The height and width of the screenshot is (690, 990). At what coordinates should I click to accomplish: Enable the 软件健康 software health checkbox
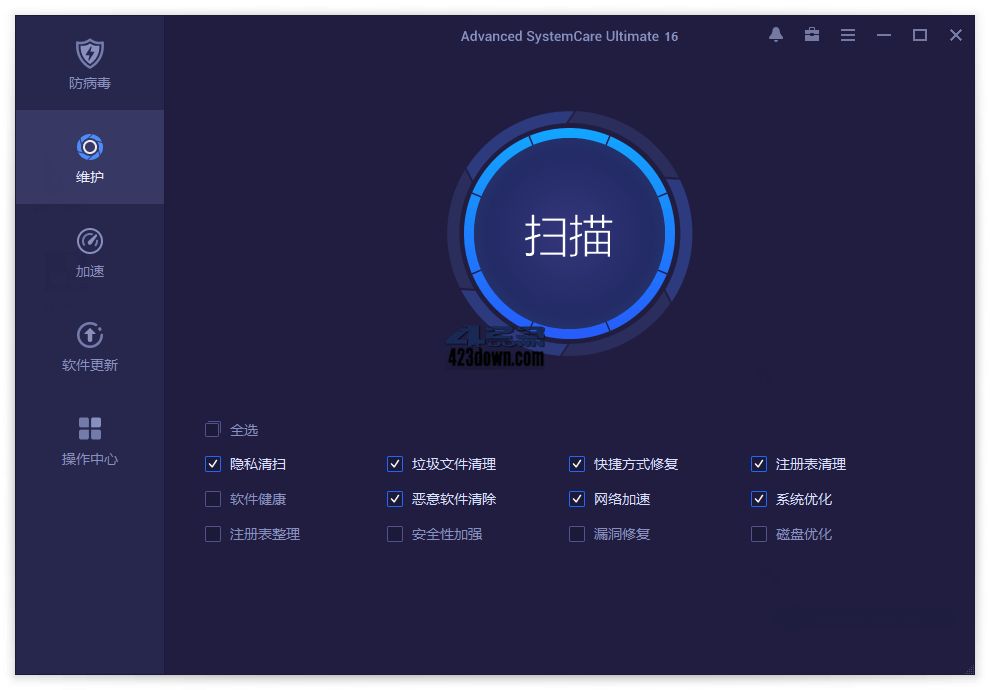(x=212, y=499)
